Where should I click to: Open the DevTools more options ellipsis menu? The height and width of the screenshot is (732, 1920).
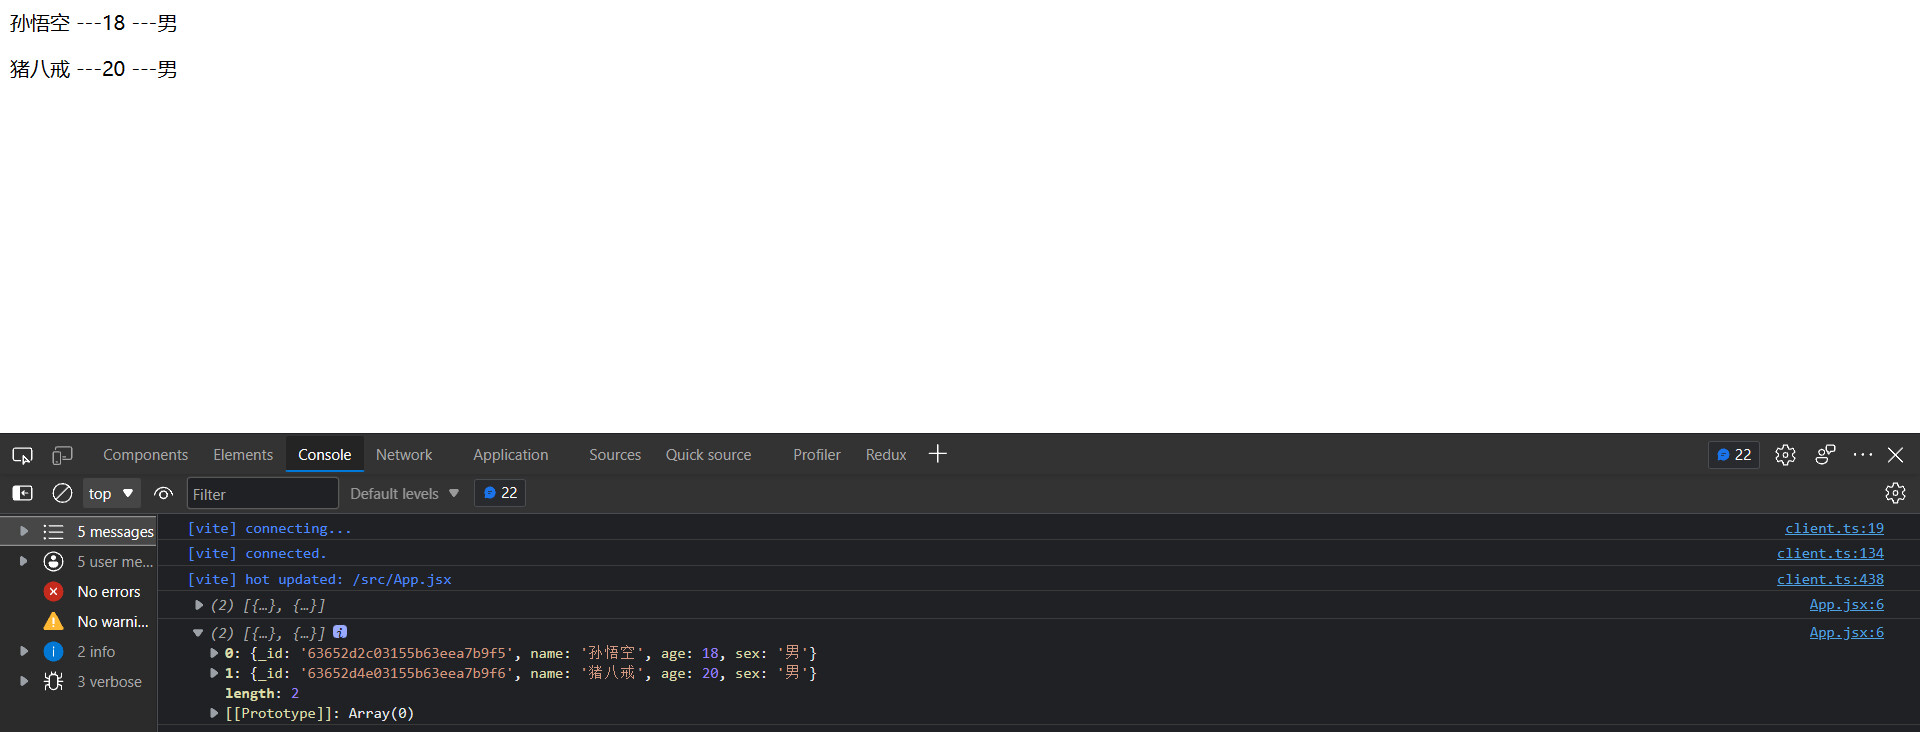[x=1862, y=455]
